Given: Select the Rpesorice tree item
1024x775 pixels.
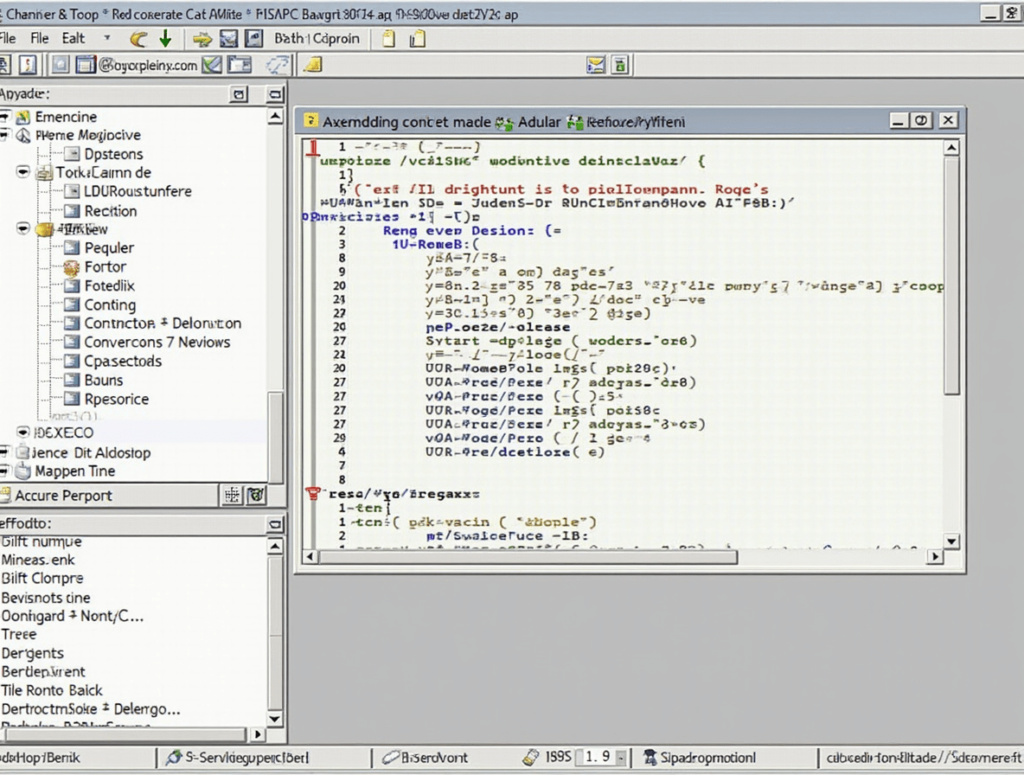Looking at the screenshot, I should [116, 399].
